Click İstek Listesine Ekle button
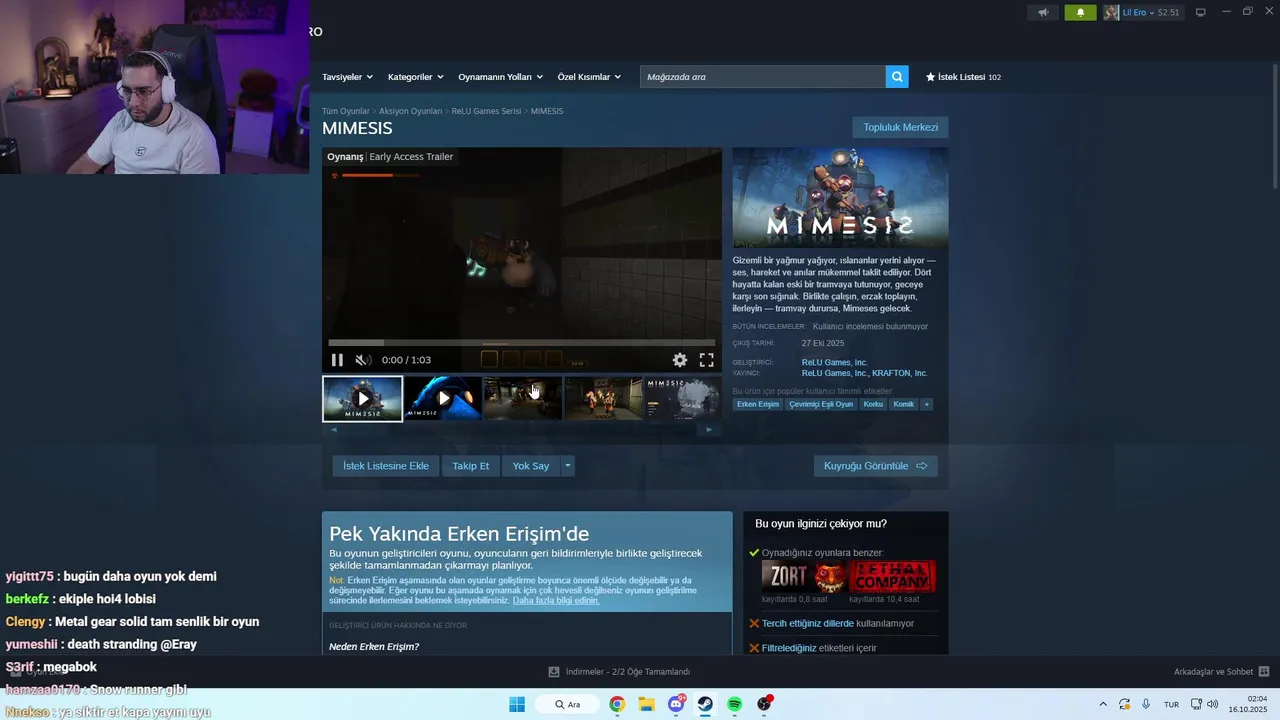The width and height of the screenshot is (1280, 720). 386,466
